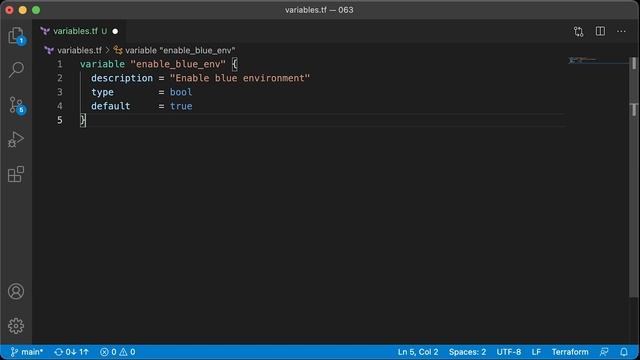The image size is (640, 360).
Task: Open the Extensions view icon
Action: (16, 174)
